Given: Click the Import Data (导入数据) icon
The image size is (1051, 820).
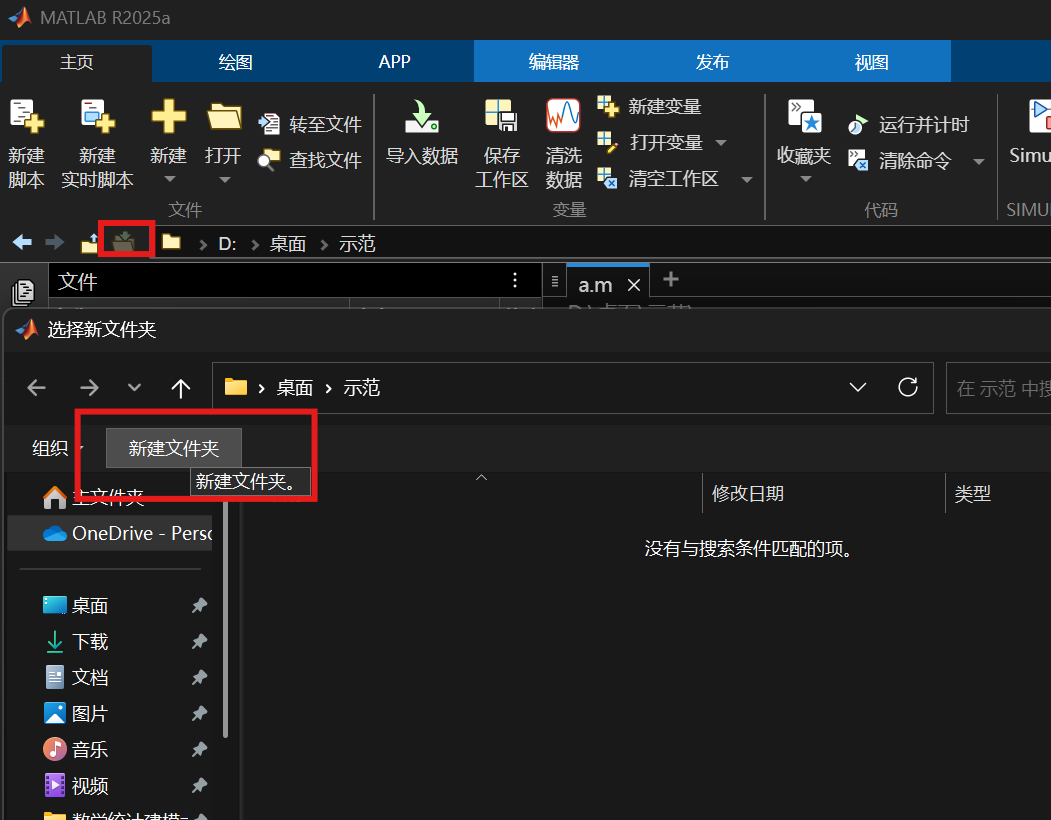Looking at the screenshot, I should pos(422,116).
